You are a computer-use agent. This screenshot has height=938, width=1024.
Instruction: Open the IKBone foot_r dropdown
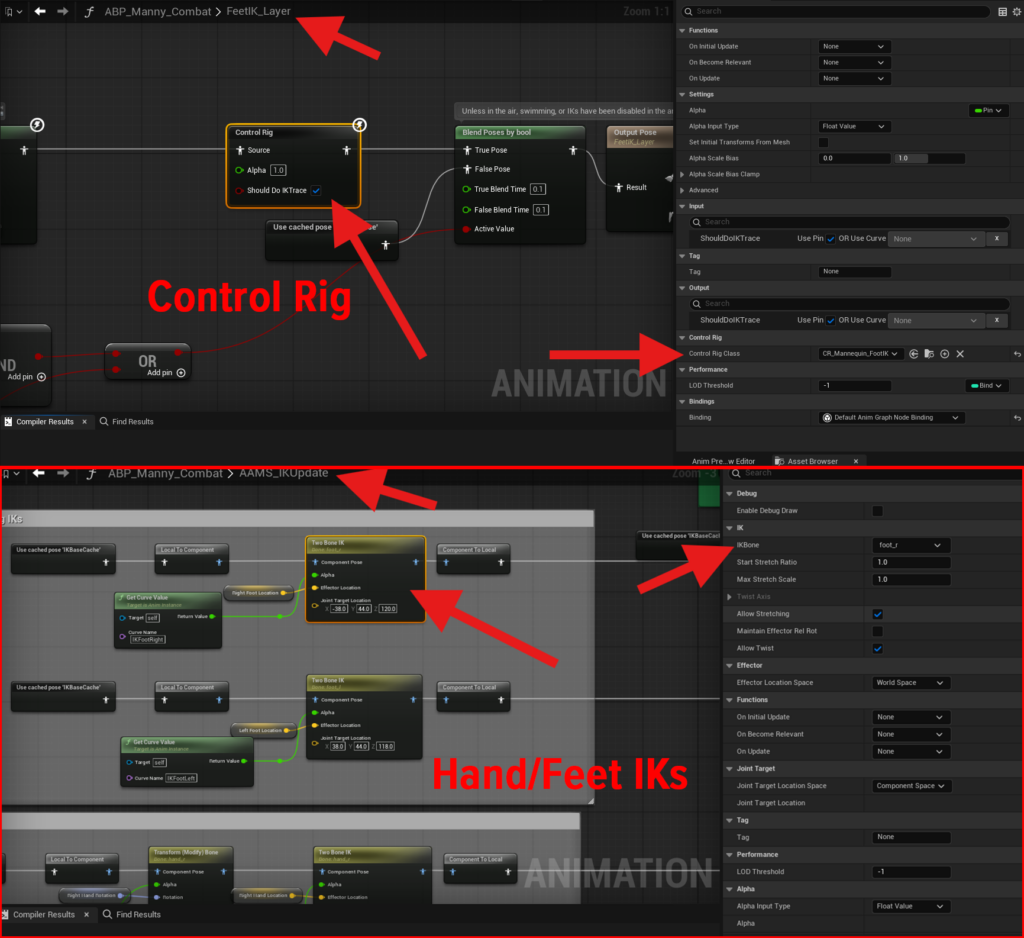(910, 546)
